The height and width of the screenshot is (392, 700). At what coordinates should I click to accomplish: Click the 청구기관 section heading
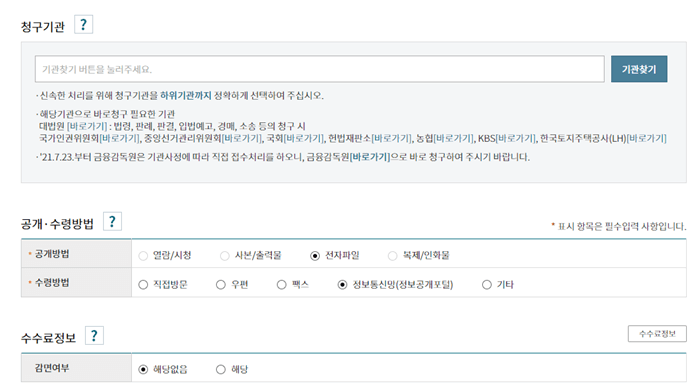click(x=43, y=27)
